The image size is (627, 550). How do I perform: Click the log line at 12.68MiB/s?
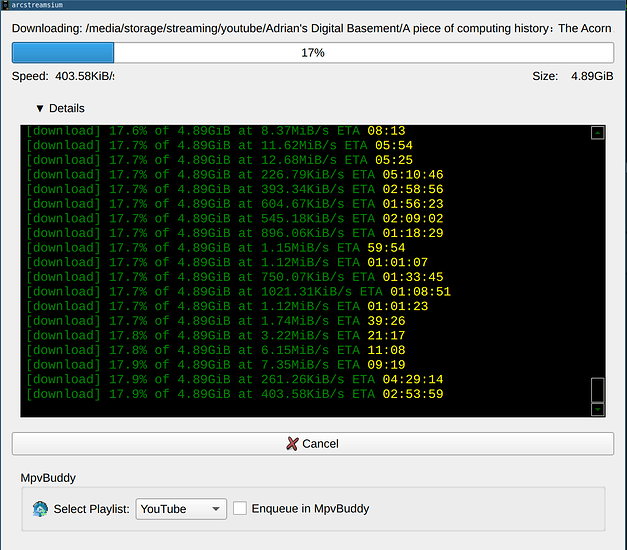pyautogui.click(x=220, y=160)
